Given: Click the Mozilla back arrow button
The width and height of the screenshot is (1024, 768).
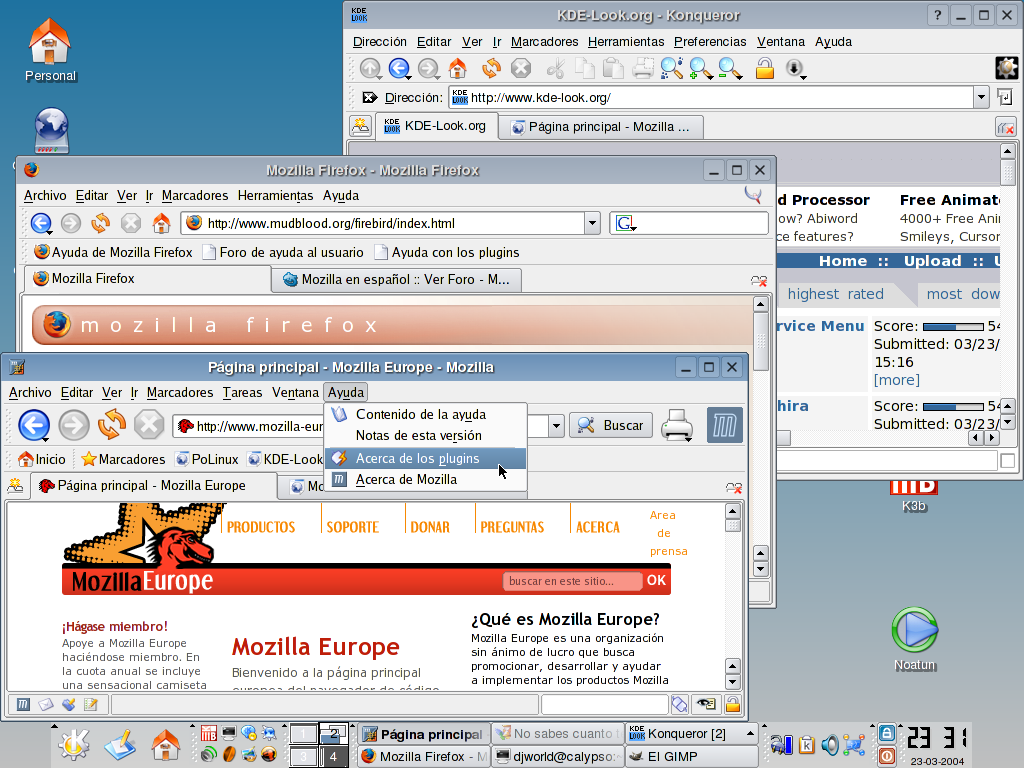Looking at the screenshot, I should click(x=34, y=425).
